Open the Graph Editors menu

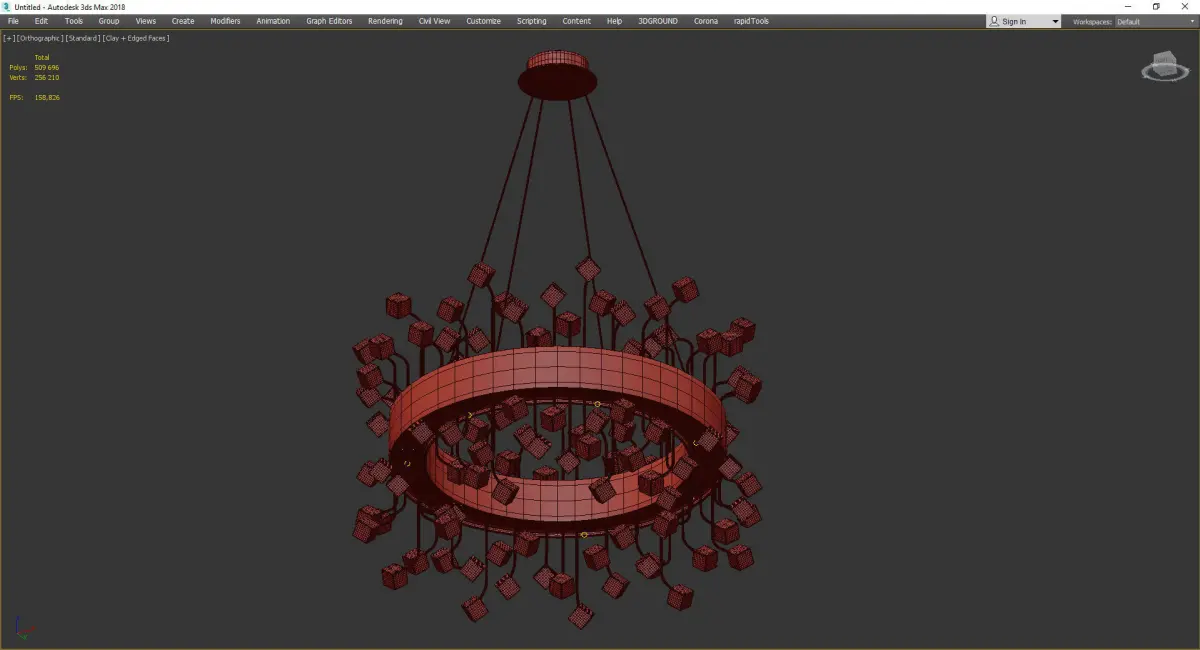[x=329, y=21]
